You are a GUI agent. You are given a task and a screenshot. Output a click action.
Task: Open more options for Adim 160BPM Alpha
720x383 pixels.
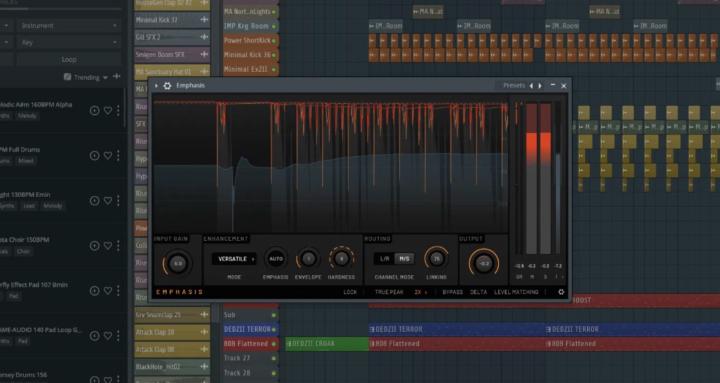coord(118,111)
